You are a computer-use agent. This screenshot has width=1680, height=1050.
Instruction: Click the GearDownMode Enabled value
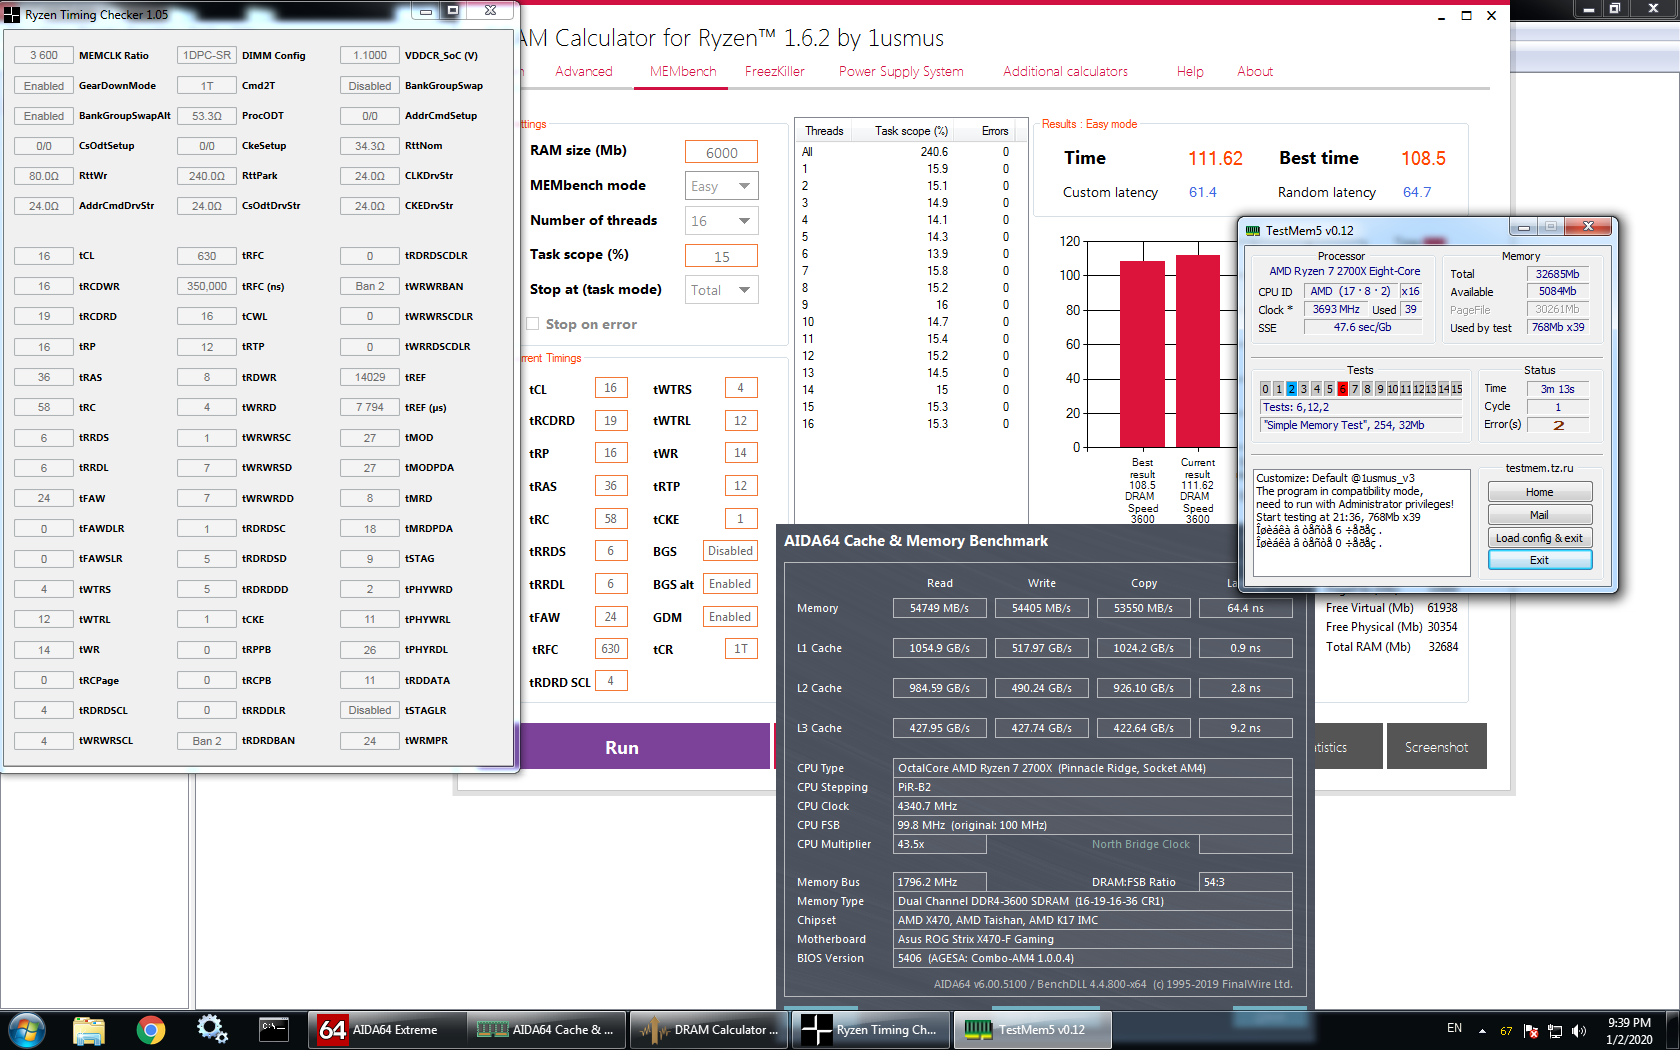coord(44,86)
